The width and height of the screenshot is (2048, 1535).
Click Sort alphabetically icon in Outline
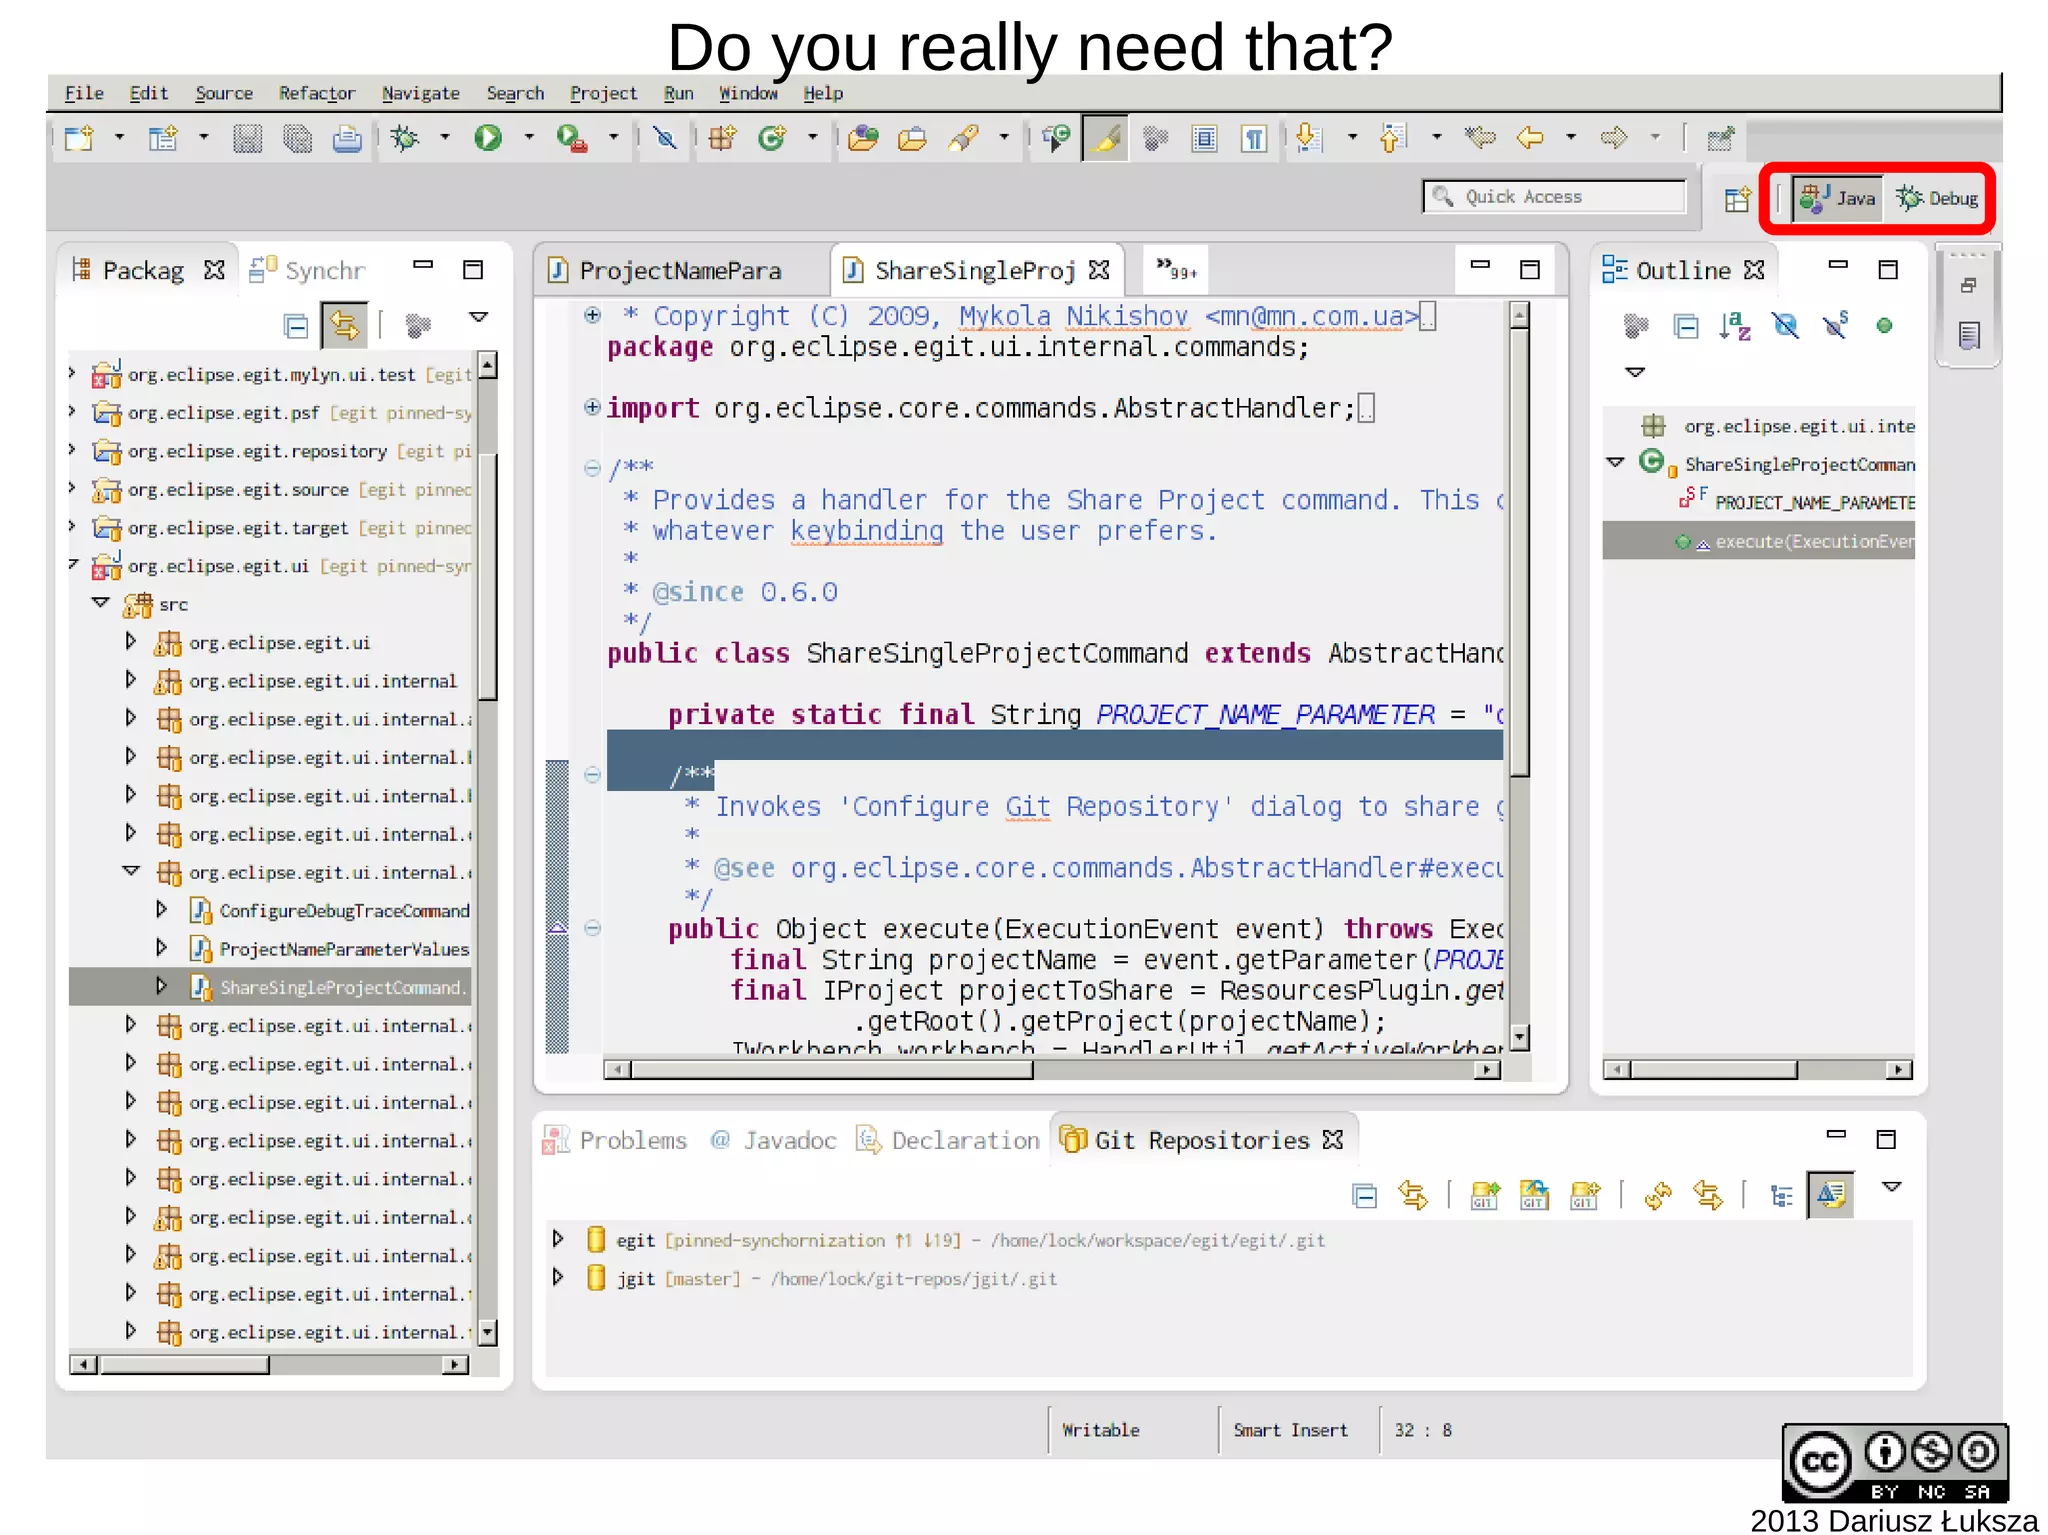(1734, 326)
